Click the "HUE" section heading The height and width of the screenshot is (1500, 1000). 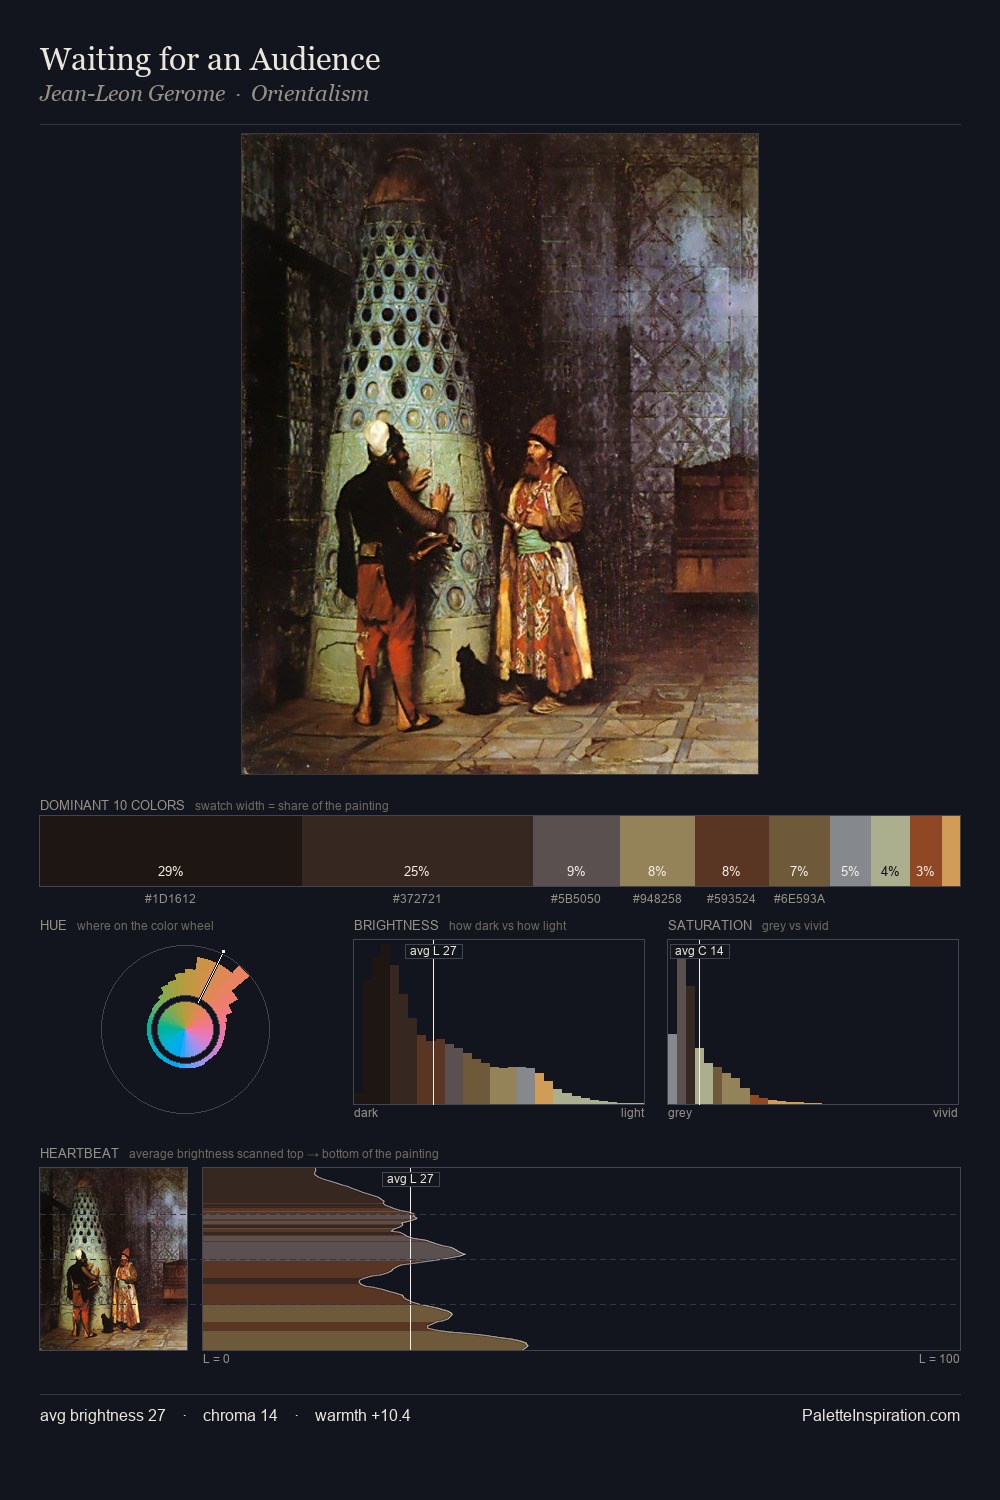pyautogui.click(x=53, y=925)
